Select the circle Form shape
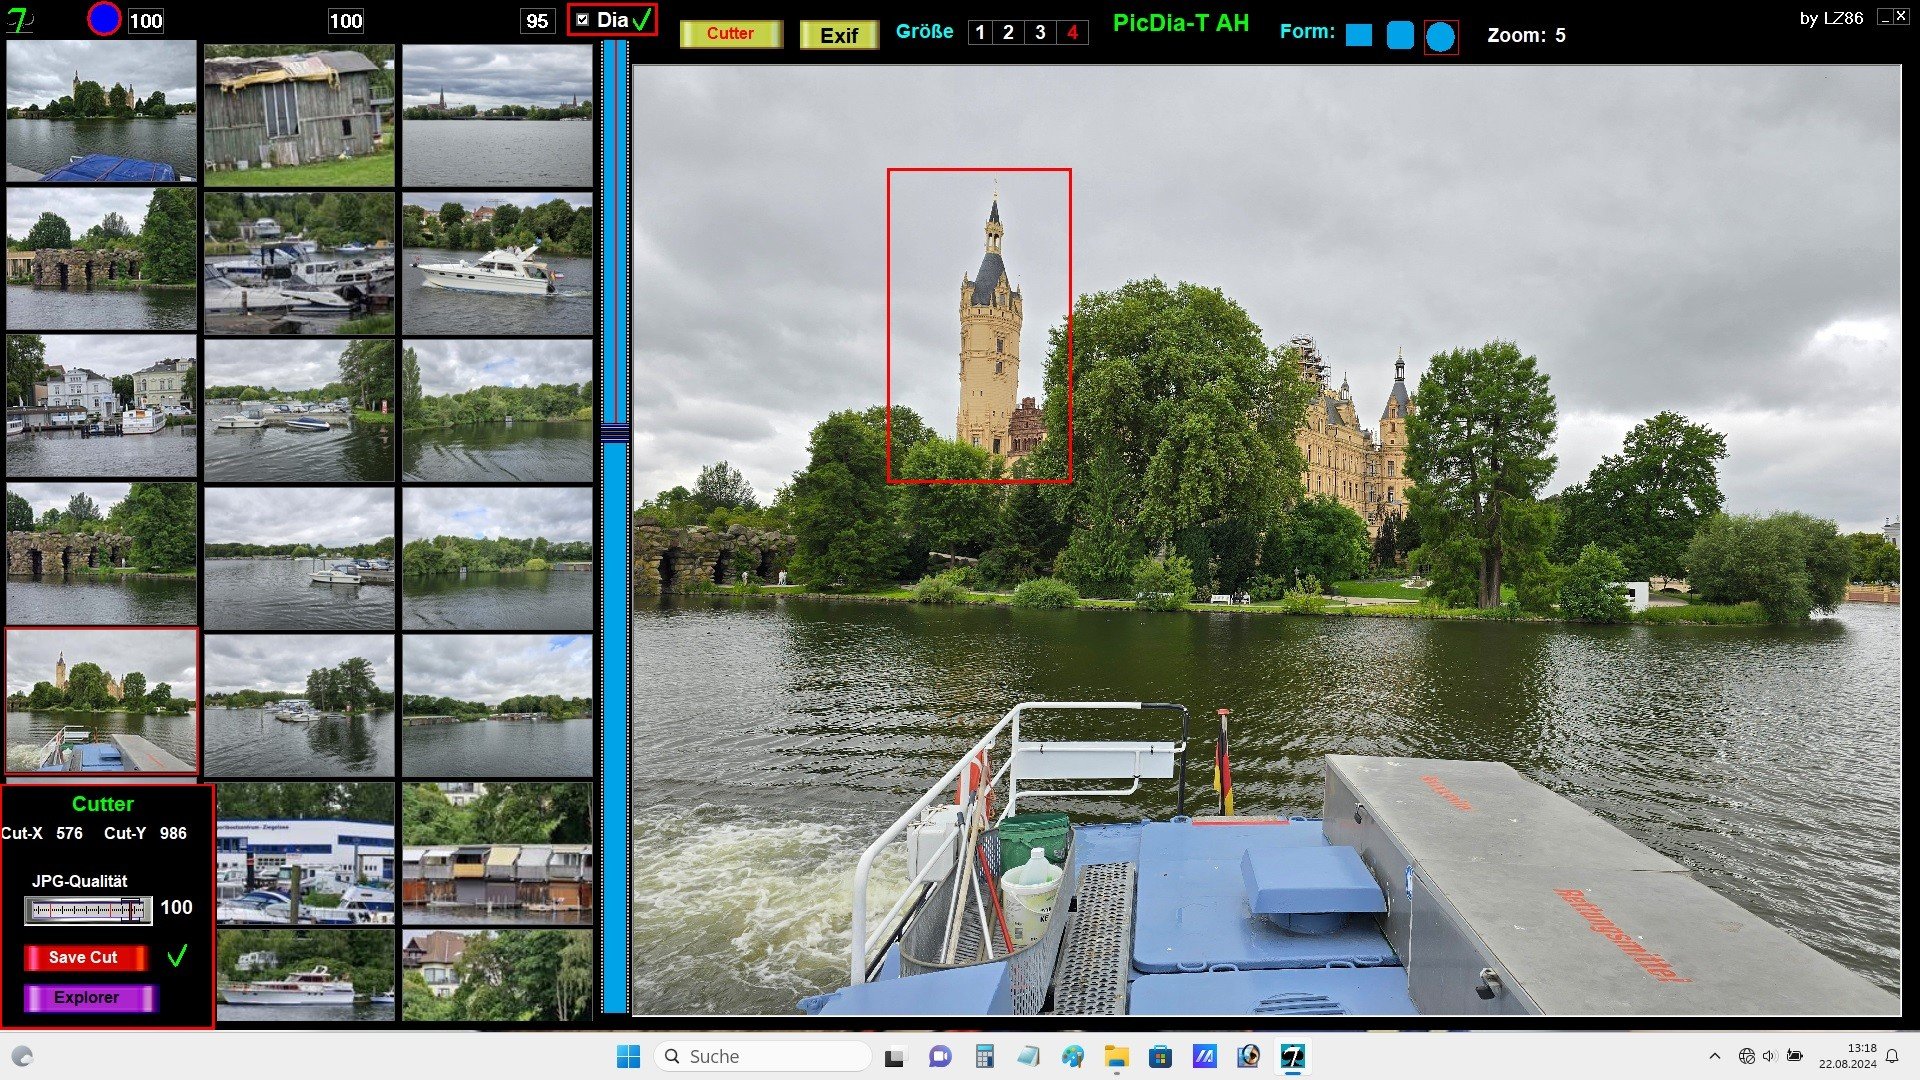This screenshot has height=1080, width=1920. [1440, 37]
